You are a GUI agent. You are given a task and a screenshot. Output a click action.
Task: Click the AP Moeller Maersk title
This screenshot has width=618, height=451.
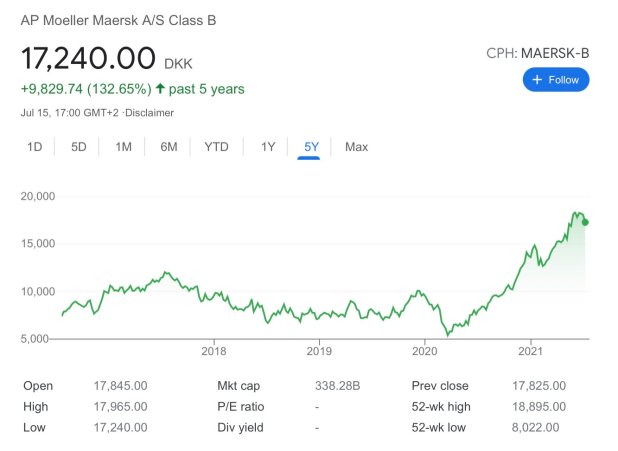tap(118, 20)
